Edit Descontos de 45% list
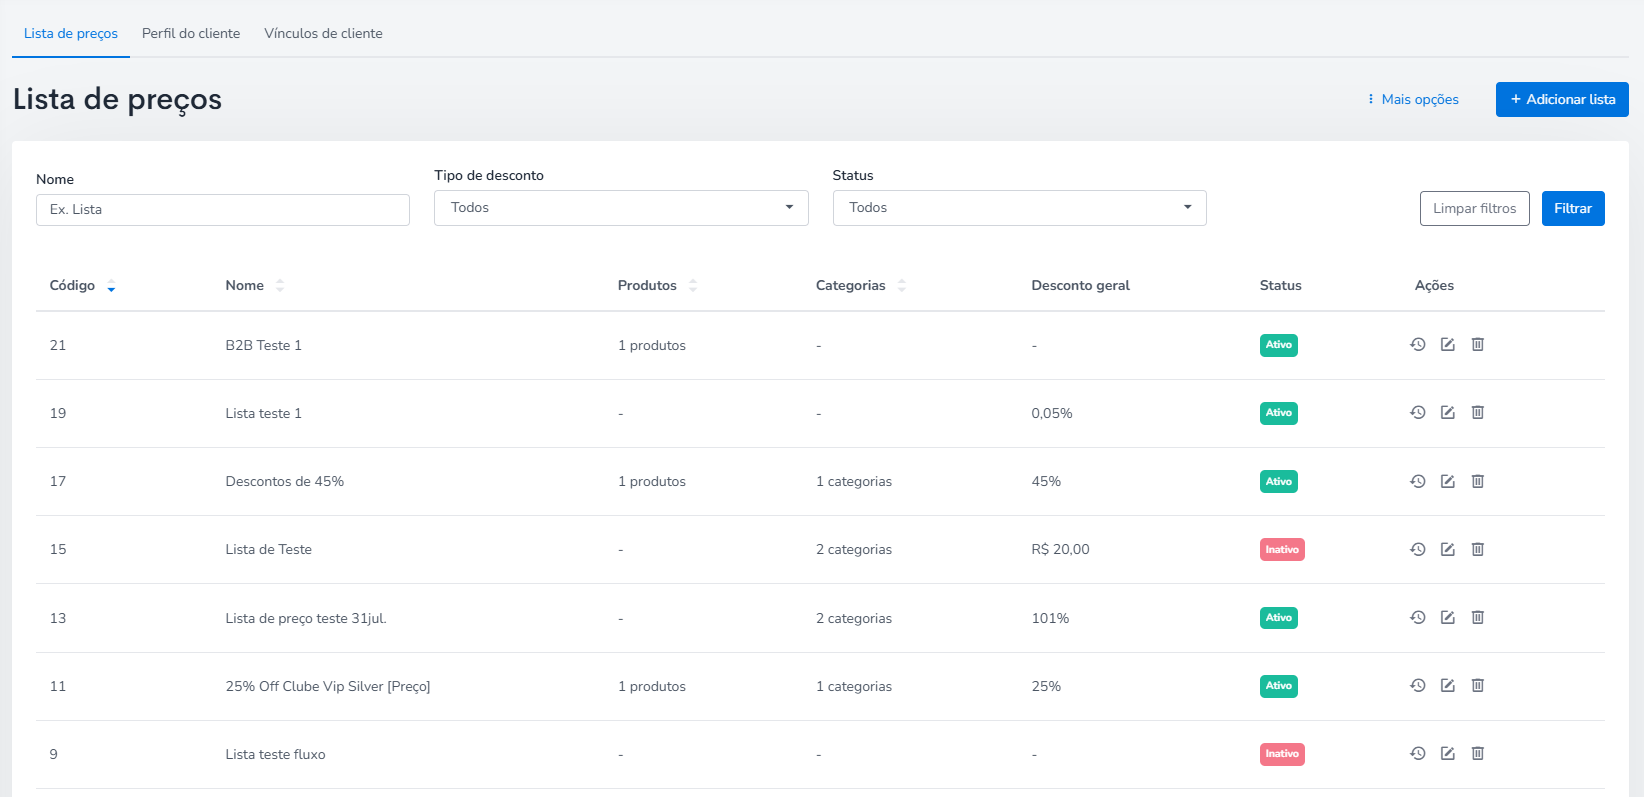Screen dimensions: 1644x797 1448,481
